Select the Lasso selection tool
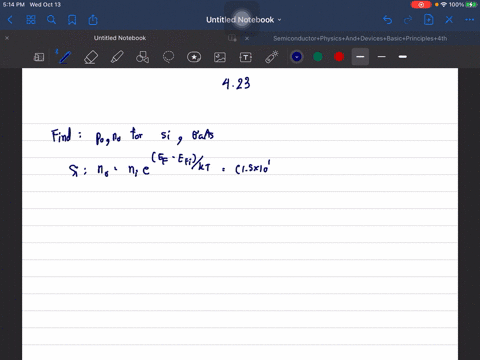 [x=168, y=57]
